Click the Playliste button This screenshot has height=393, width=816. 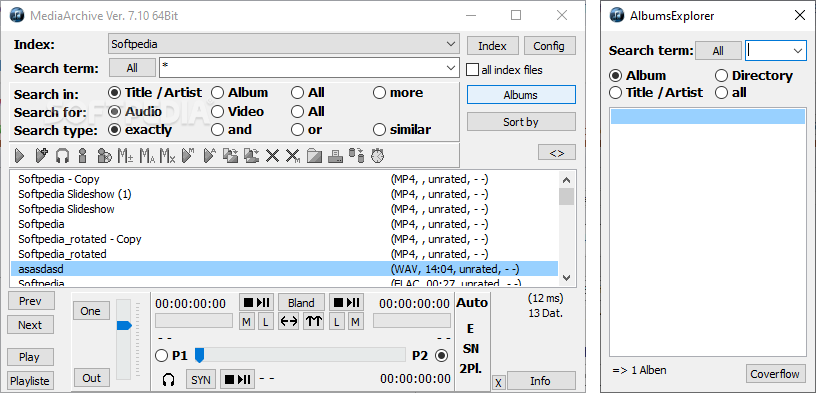click(x=30, y=381)
